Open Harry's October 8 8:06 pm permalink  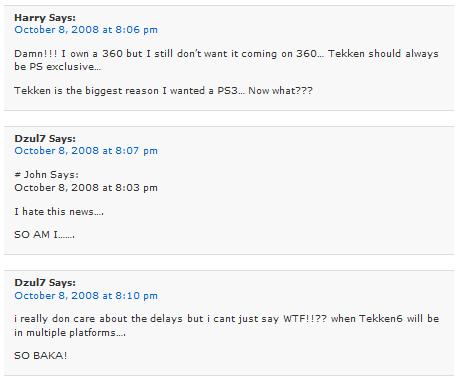coord(86,30)
